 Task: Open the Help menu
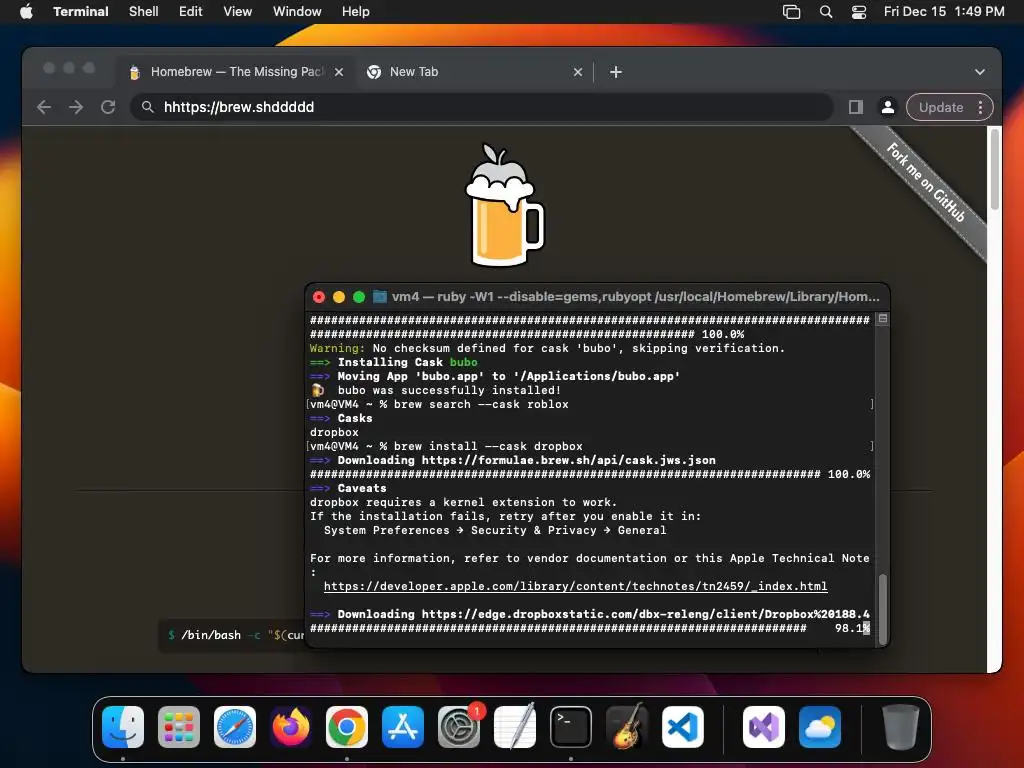(x=355, y=11)
